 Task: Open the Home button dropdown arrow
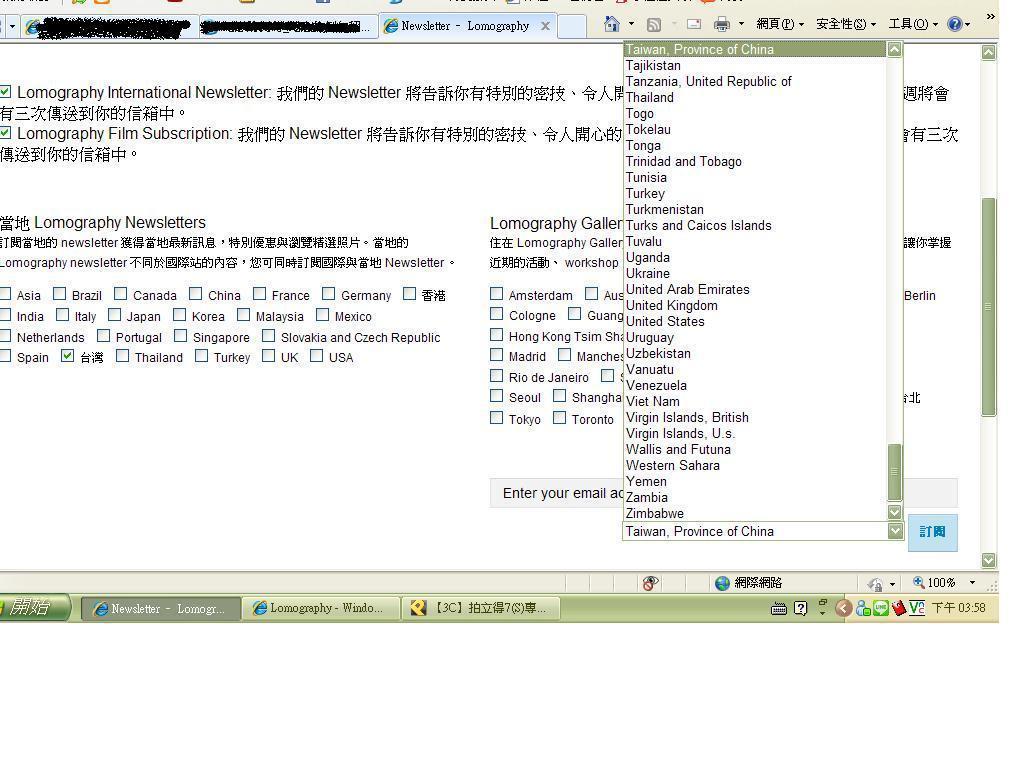pyautogui.click(x=631, y=24)
